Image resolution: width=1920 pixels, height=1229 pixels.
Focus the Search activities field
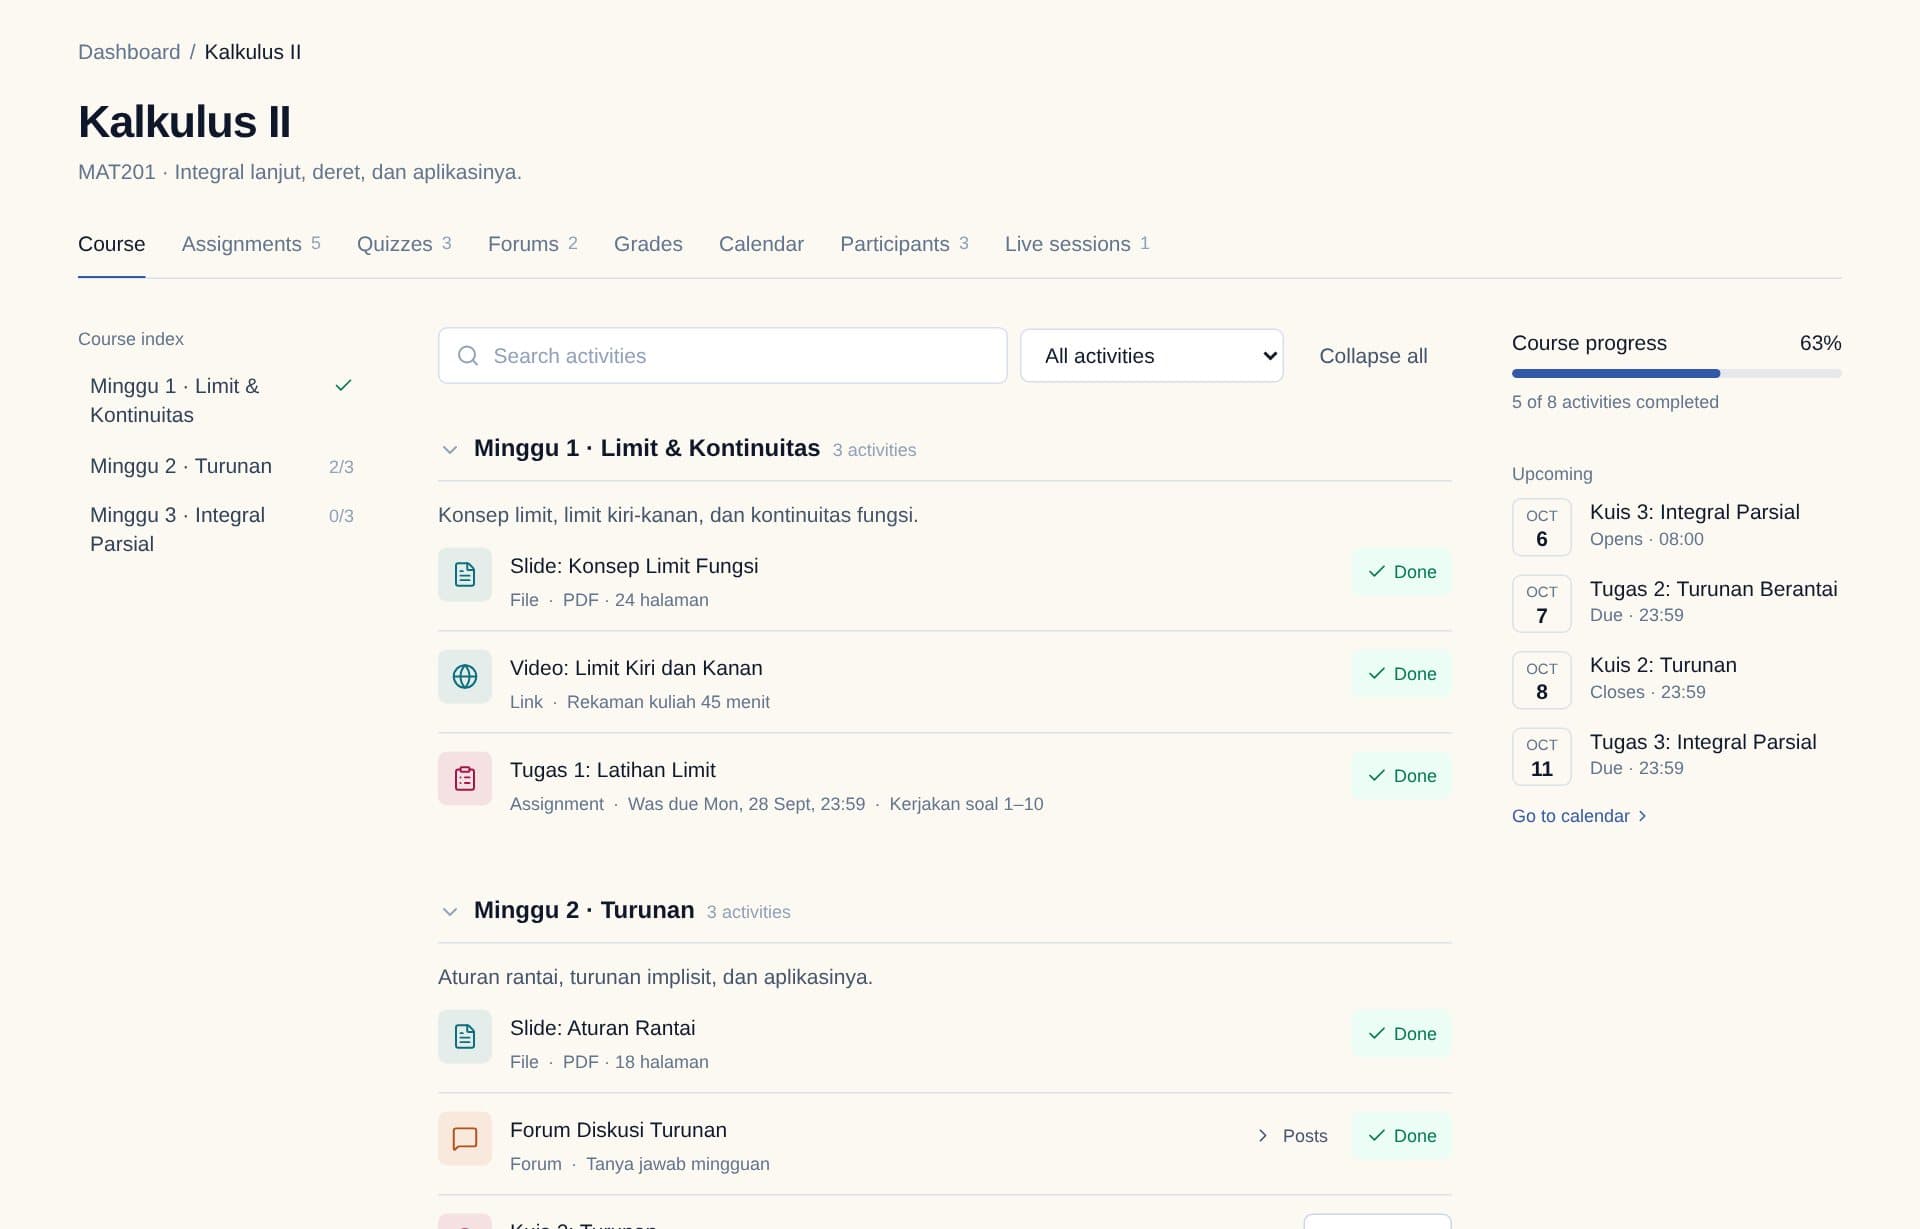point(722,356)
